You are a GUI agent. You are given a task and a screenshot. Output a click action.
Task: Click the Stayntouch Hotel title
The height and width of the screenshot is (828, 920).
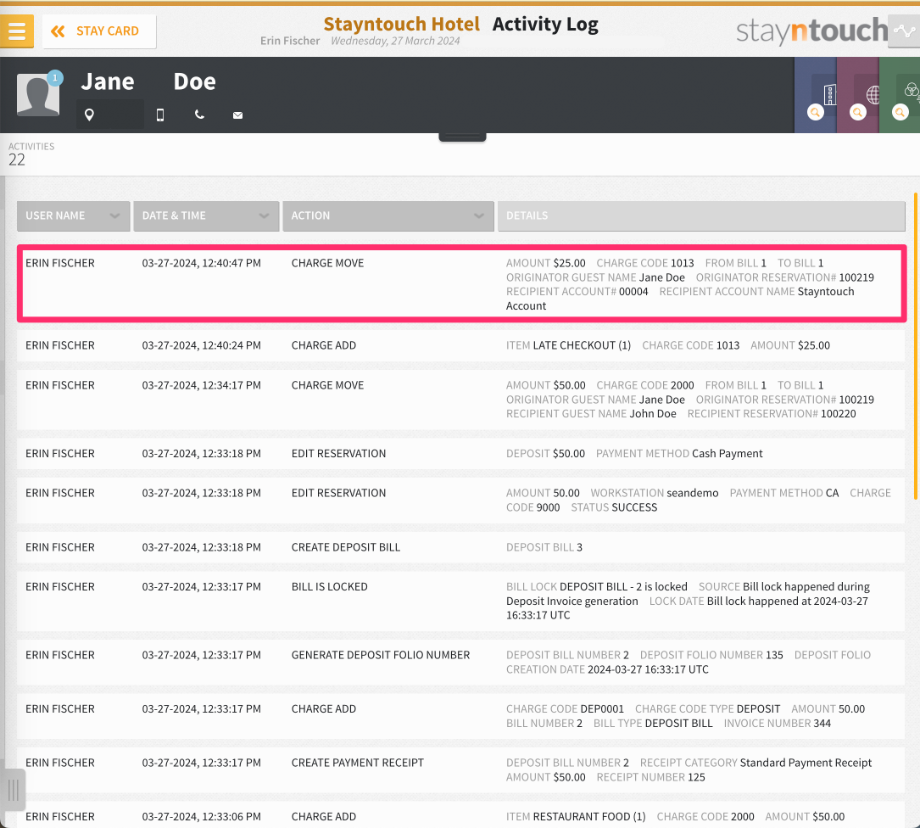(x=401, y=24)
